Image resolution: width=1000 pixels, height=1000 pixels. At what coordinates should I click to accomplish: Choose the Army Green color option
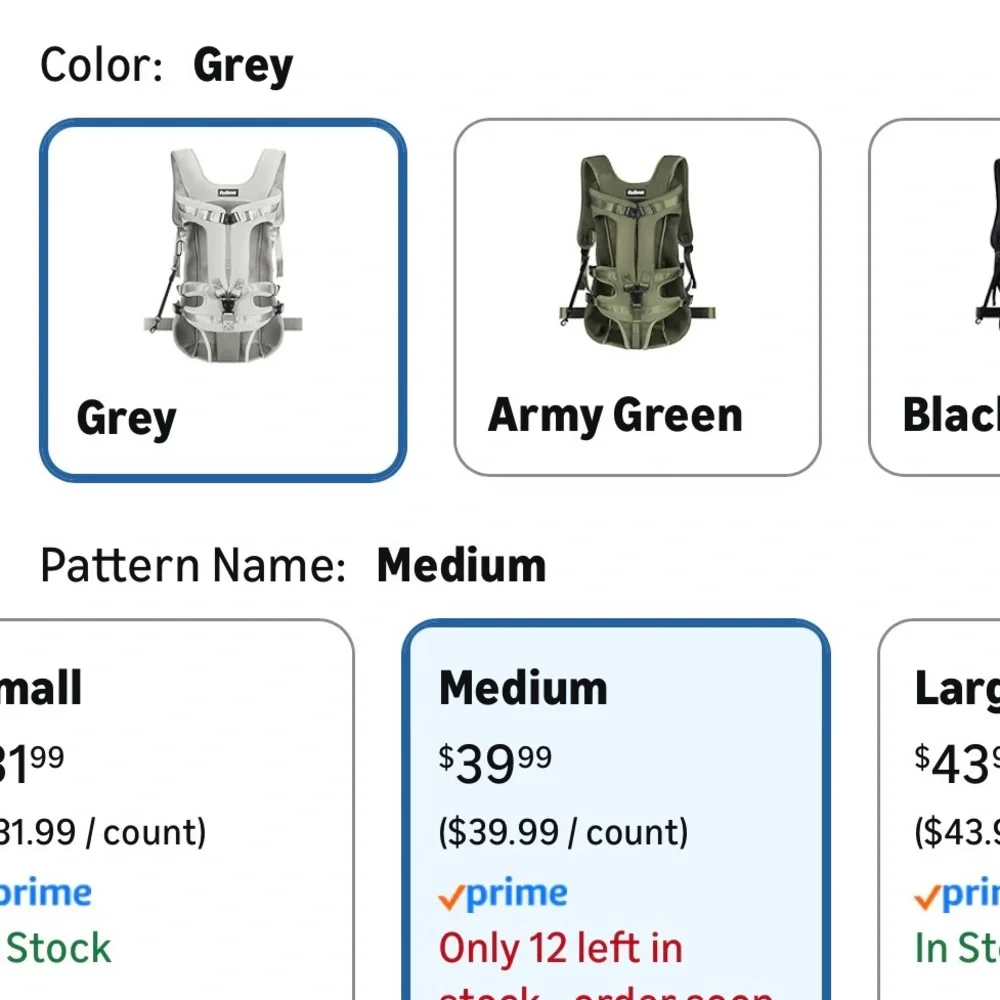coord(637,297)
